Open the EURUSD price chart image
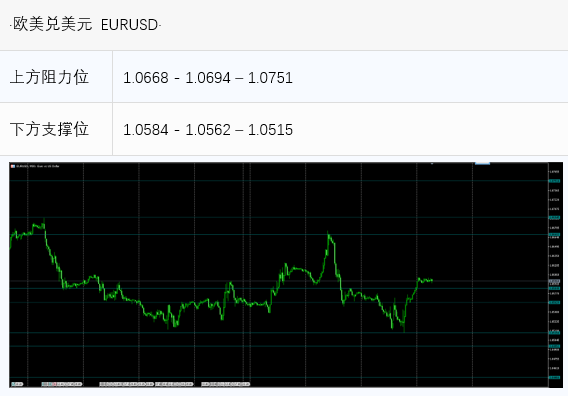 [x=286, y=275]
